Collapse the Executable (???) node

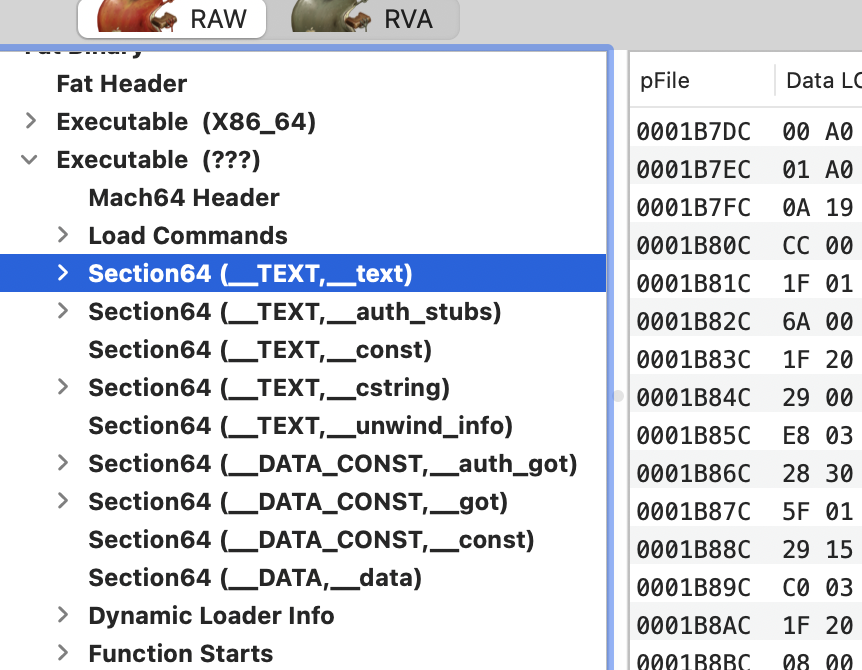click(x=31, y=160)
